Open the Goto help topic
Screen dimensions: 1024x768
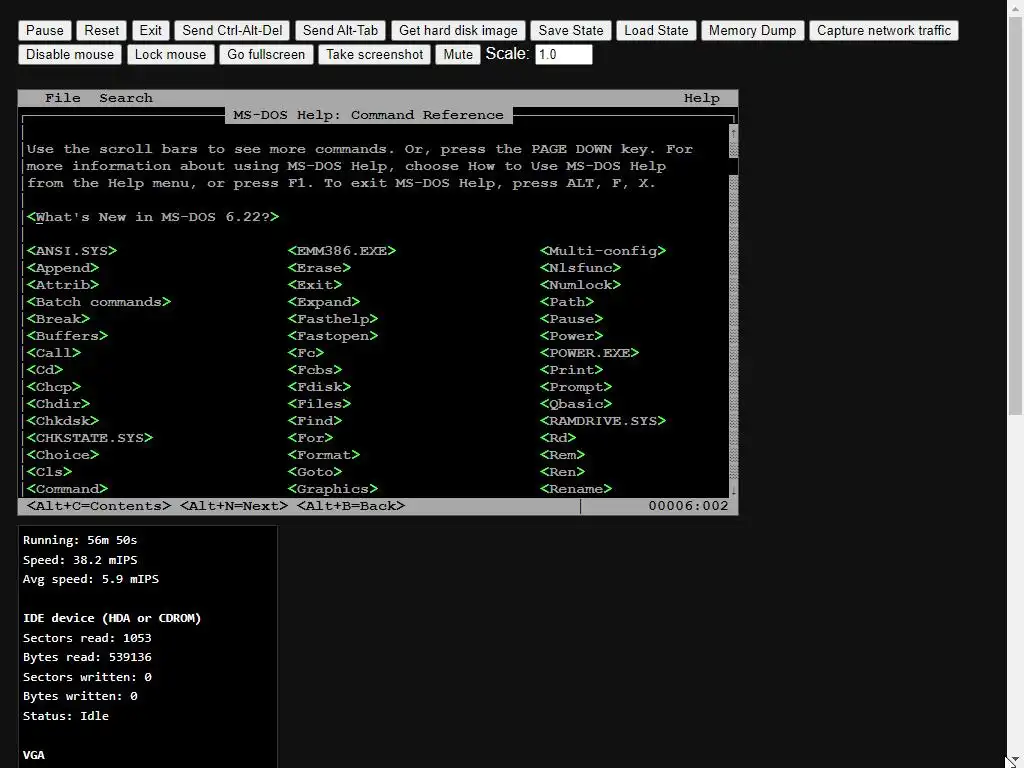point(315,472)
